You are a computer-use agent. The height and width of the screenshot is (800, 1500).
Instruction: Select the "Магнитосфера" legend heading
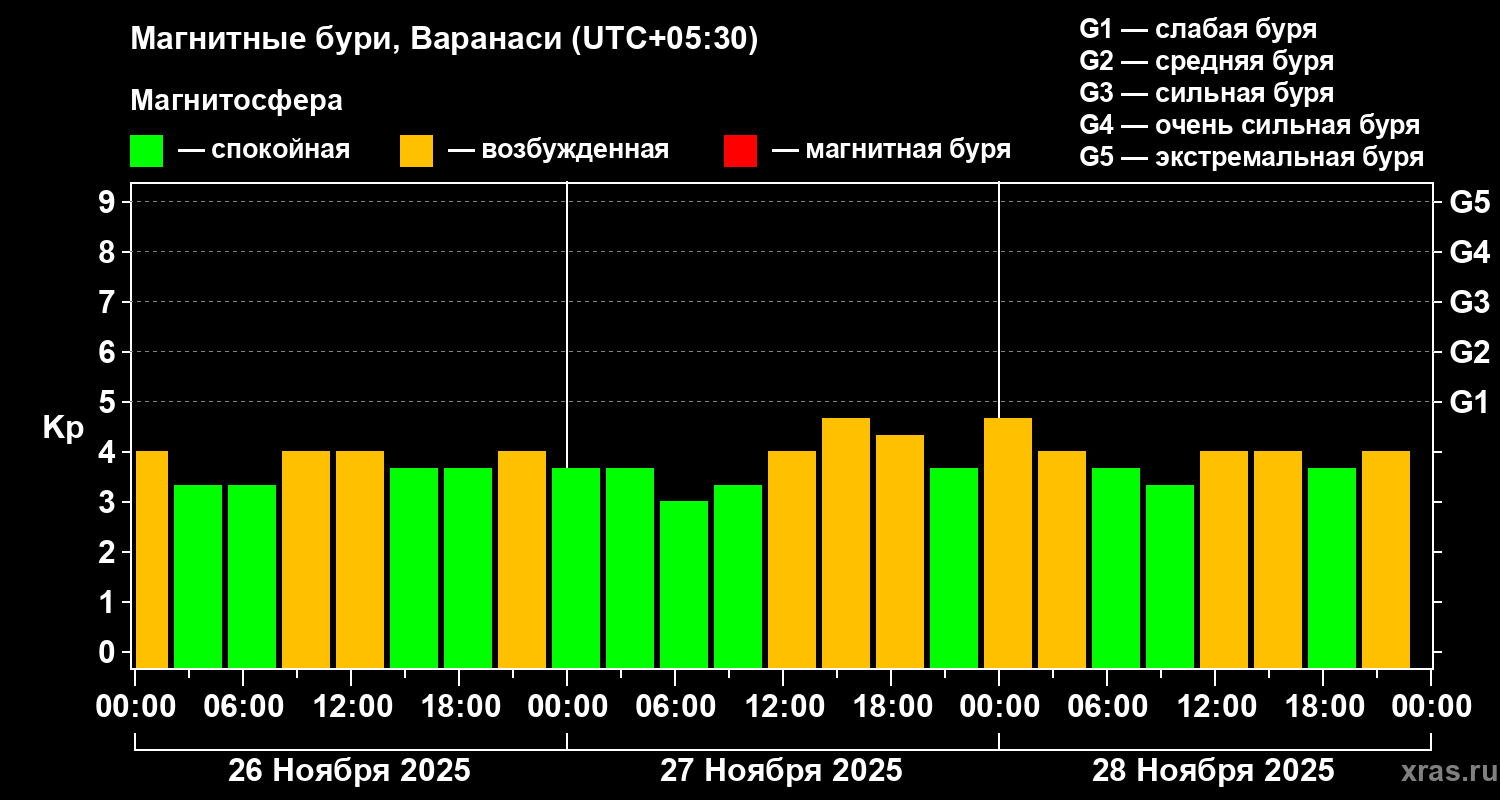[x=236, y=101]
